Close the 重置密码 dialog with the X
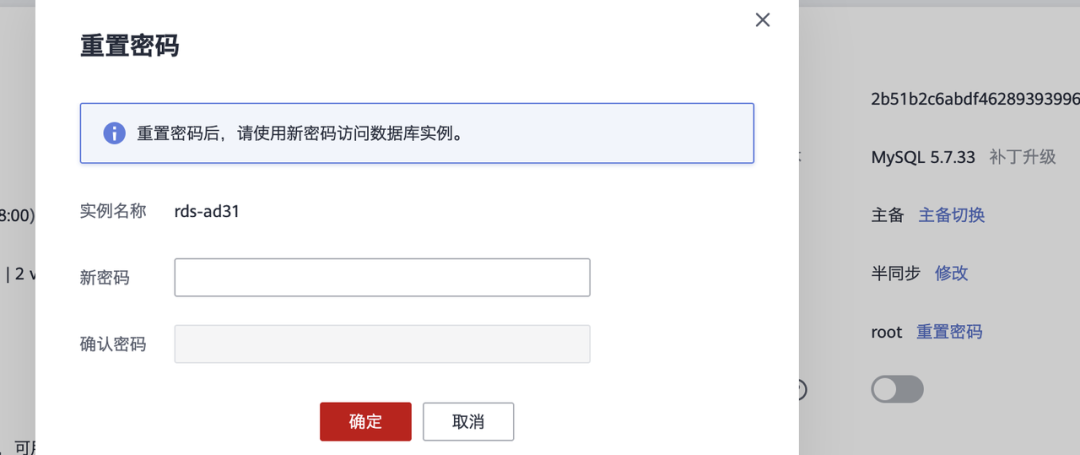Image resolution: width=1080 pixels, height=455 pixels. 763,20
